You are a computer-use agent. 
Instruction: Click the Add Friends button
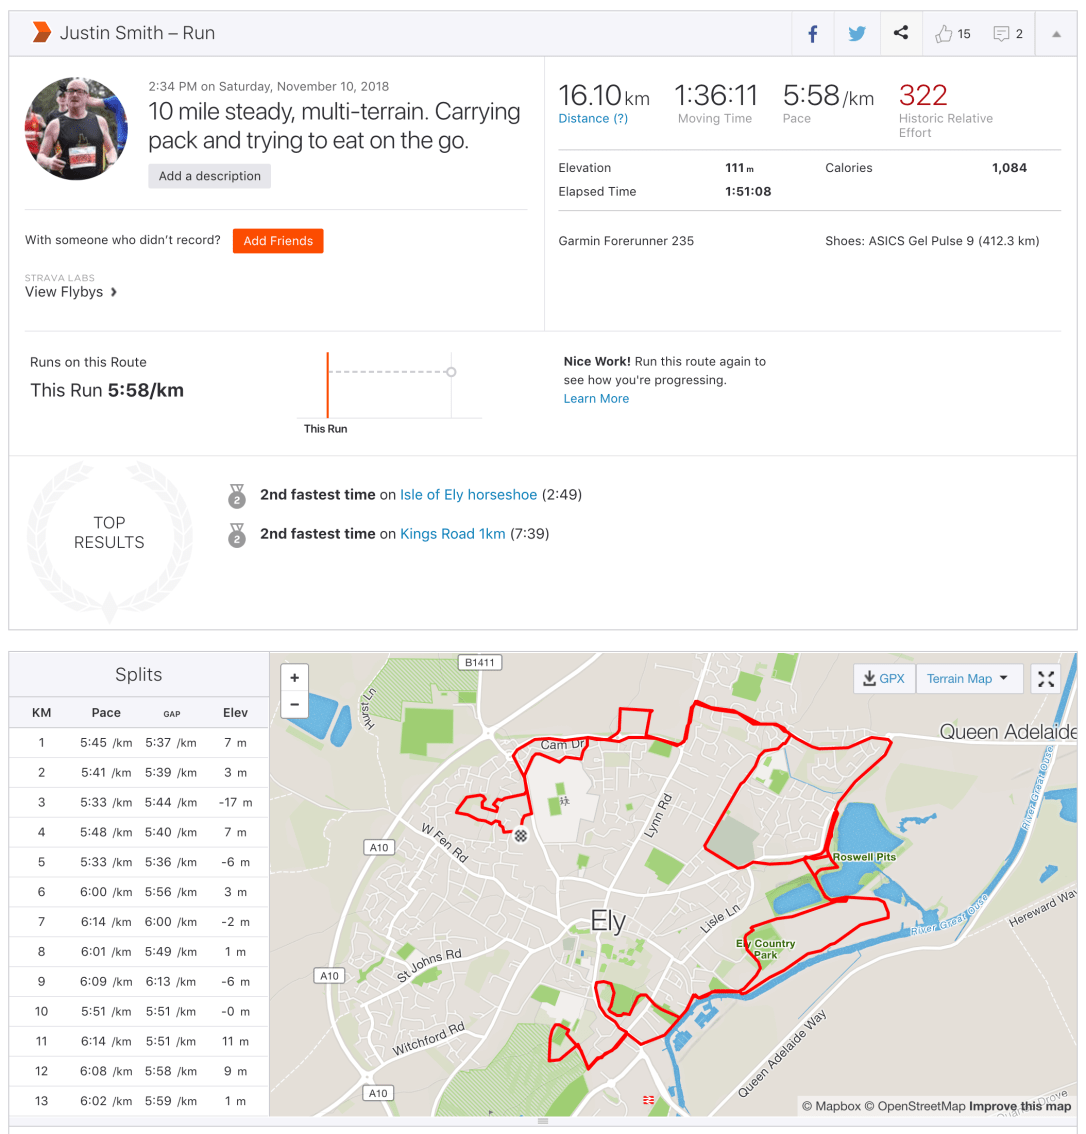pyautogui.click(x=278, y=241)
